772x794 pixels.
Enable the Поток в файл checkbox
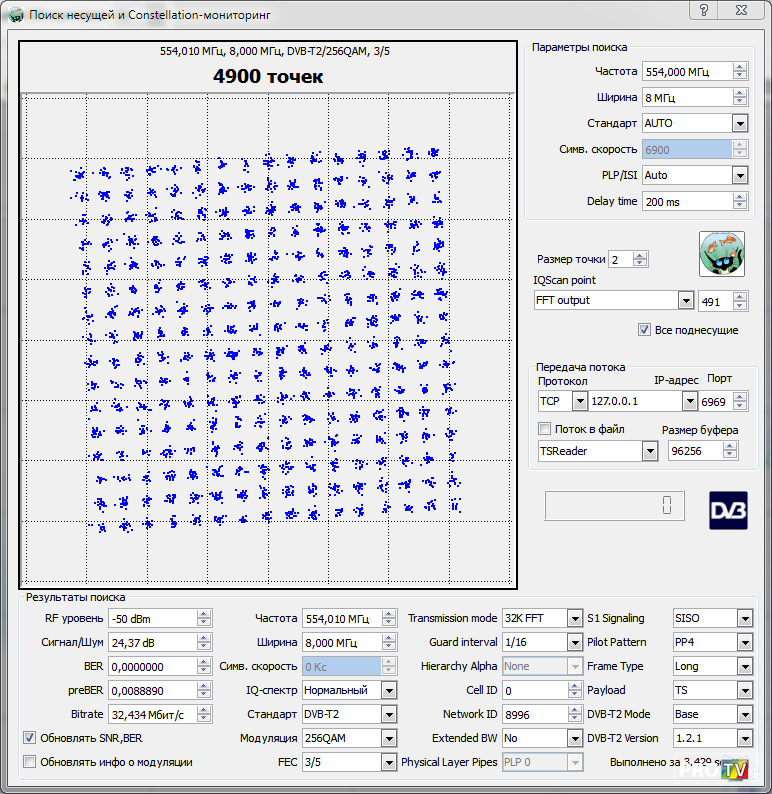[x=545, y=429]
